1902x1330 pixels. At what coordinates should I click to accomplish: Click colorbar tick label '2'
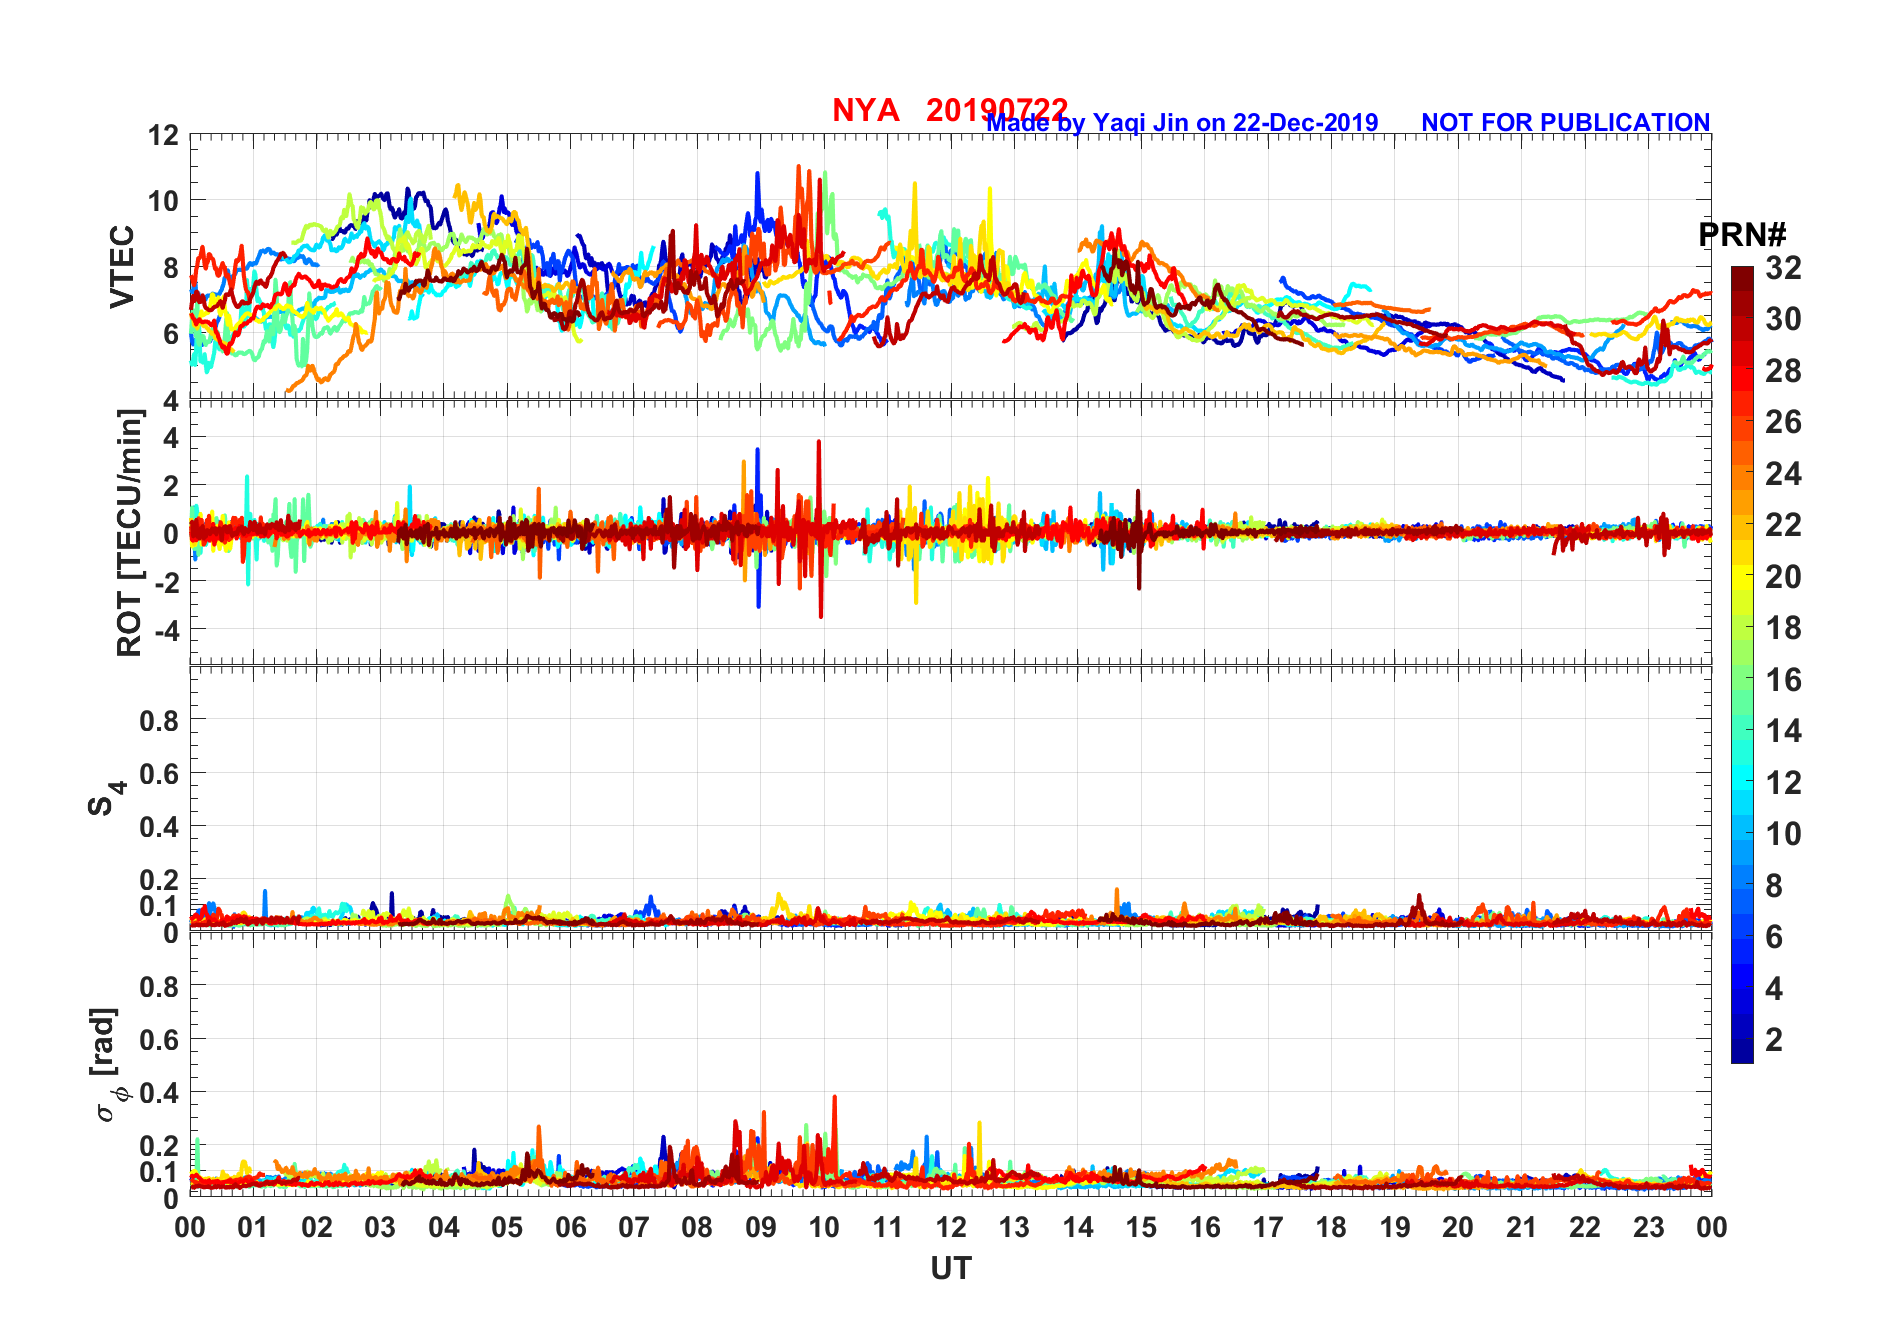point(1774,1039)
